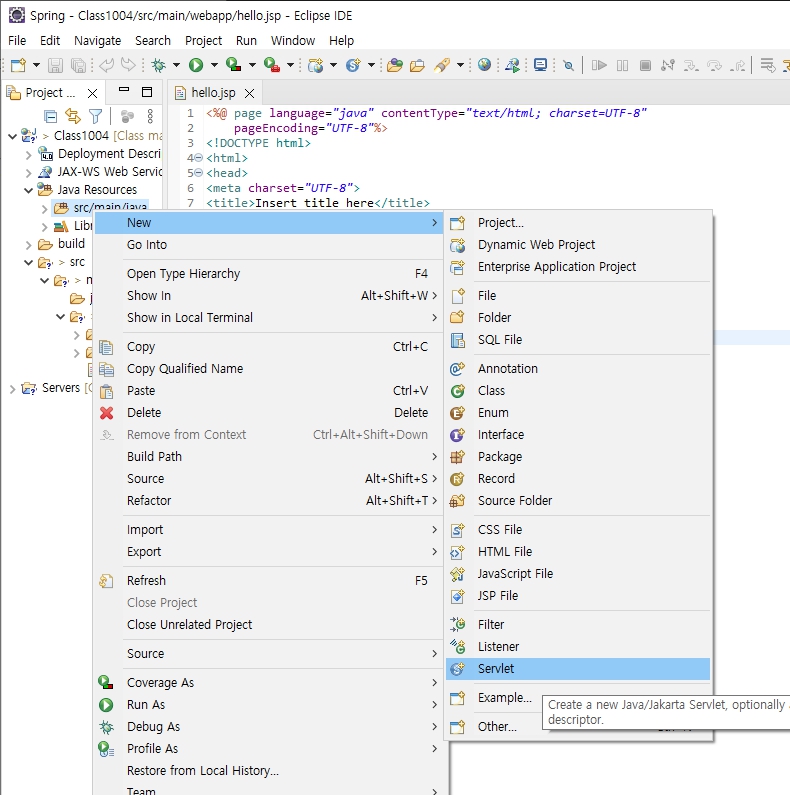Viewport: 790px width, 795px height.
Task: Click the Save toolbar icon
Action: coord(55,65)
